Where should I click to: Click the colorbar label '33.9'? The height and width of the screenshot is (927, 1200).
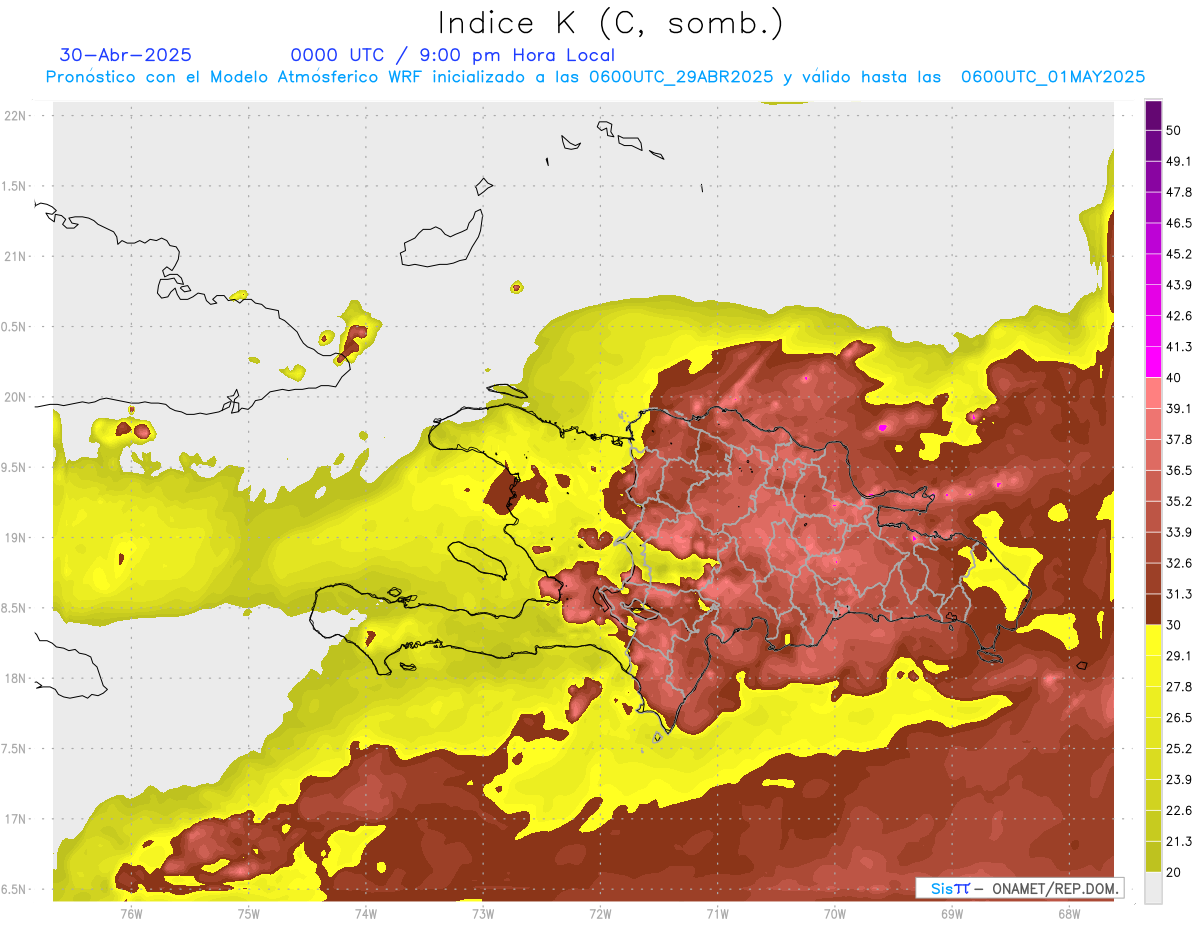tap(1179, 532)
